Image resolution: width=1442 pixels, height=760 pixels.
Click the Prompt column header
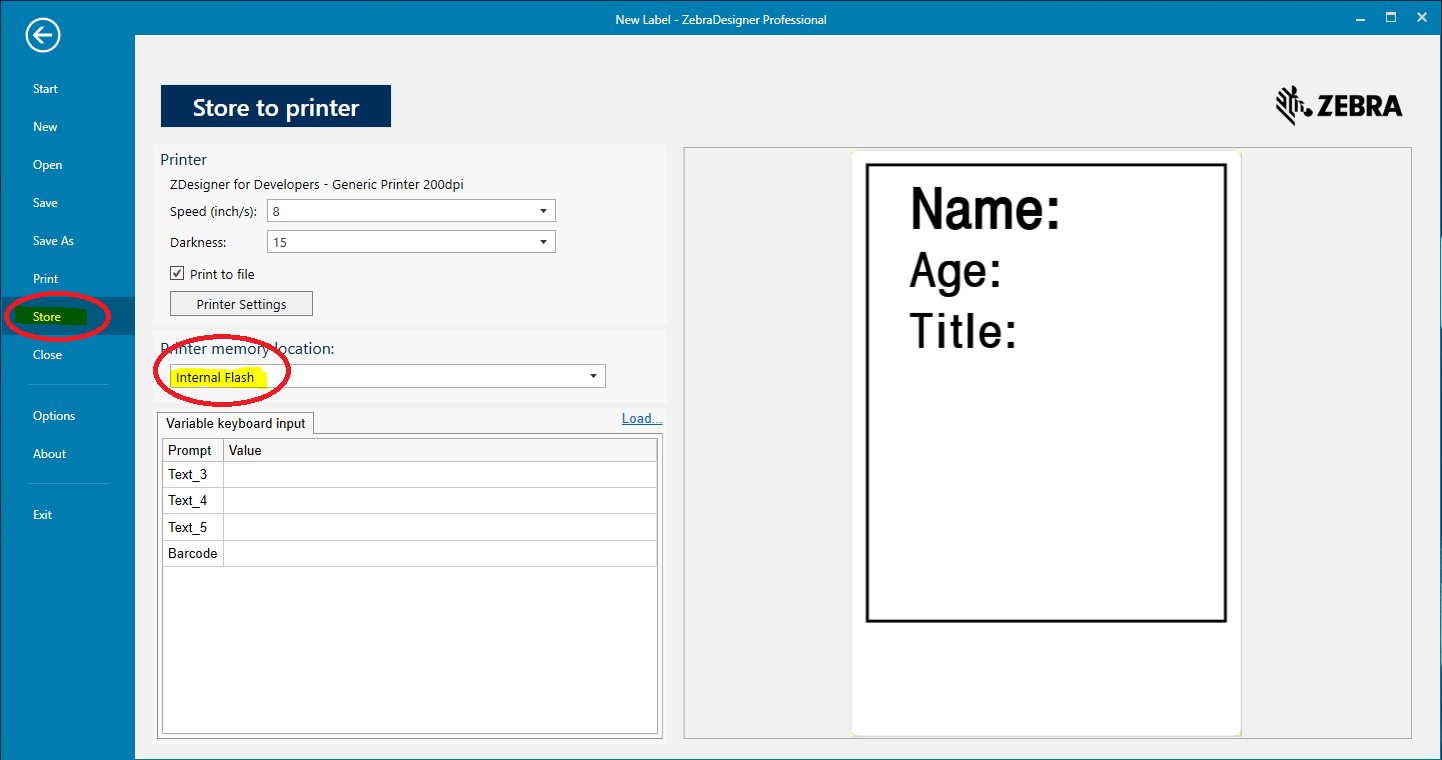(x=193, y=450)
